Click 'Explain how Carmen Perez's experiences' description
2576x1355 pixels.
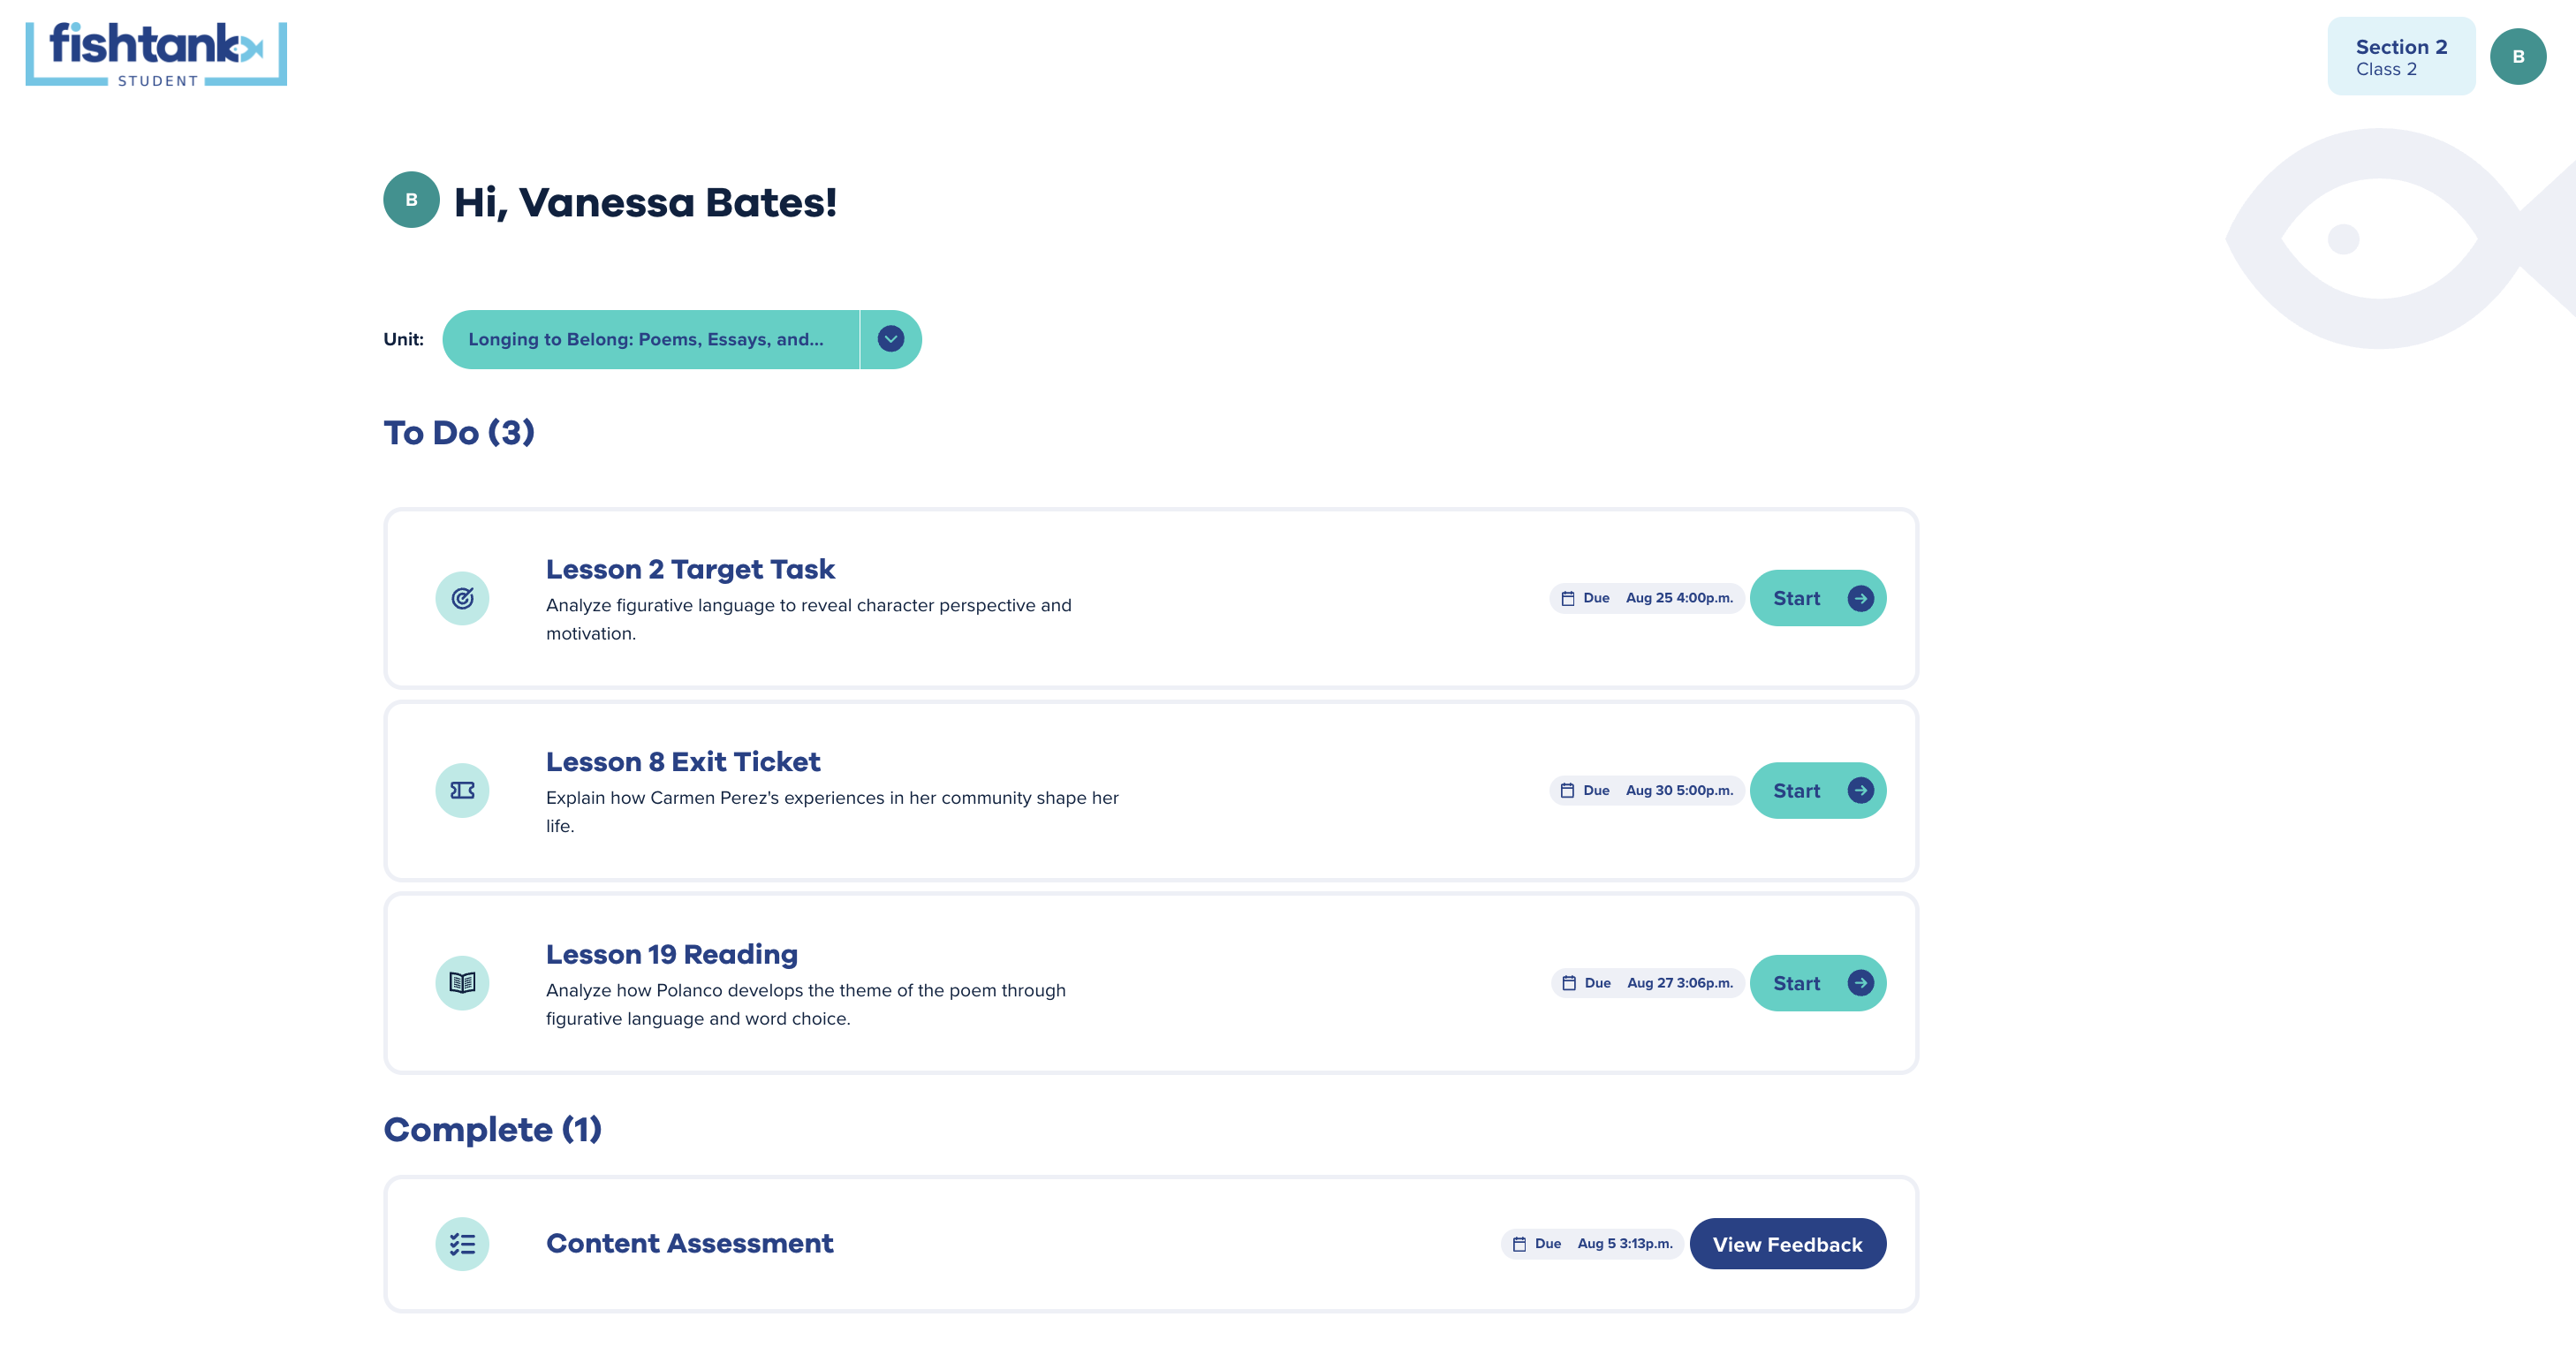(832, 812)
